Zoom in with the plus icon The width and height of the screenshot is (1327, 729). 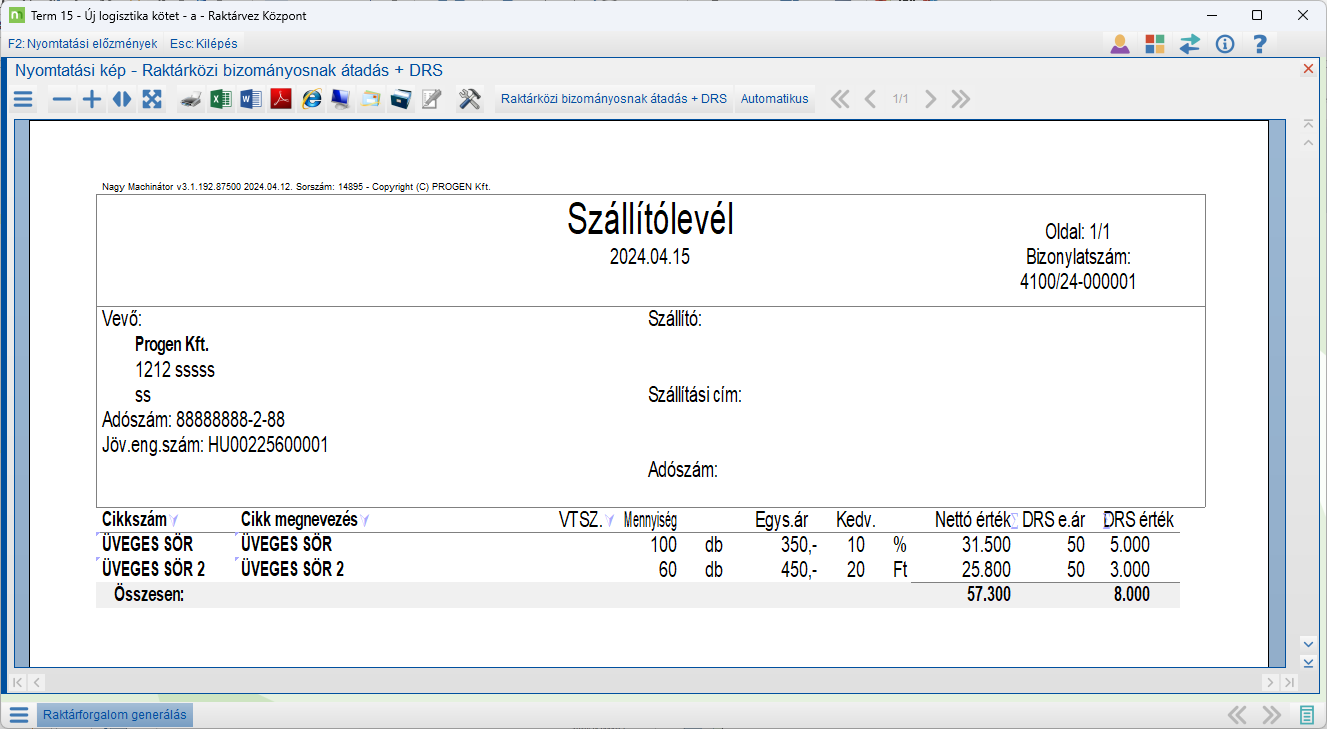[92, 99]
